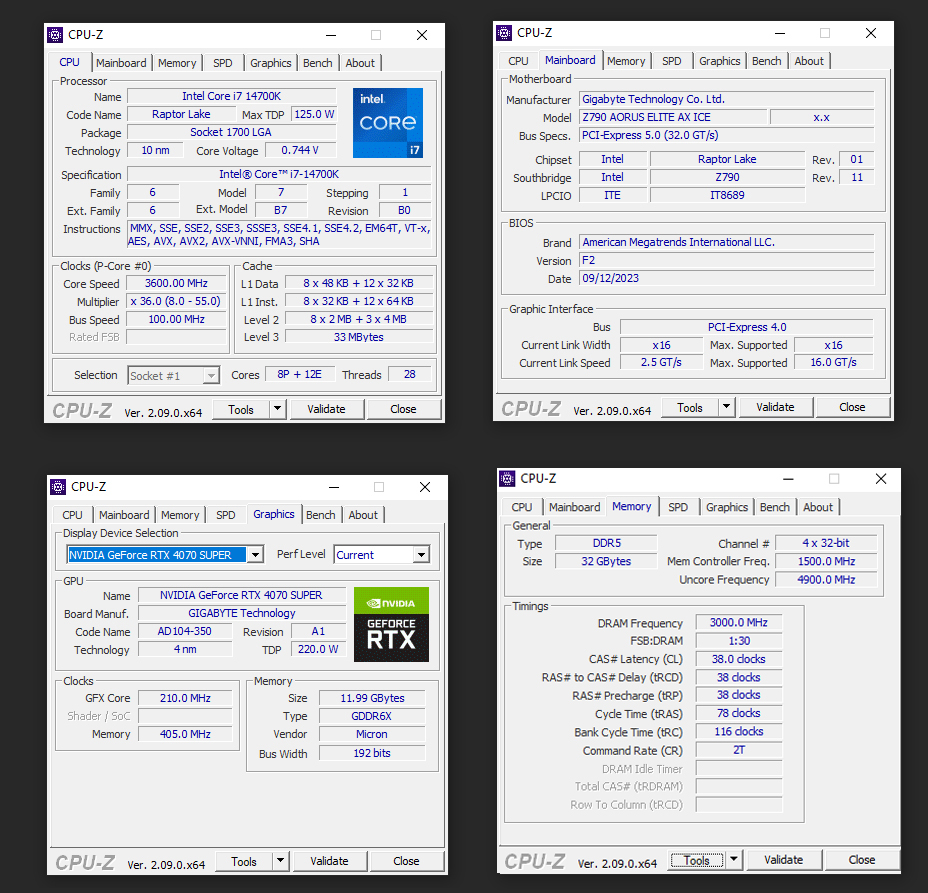The height and width of the screenshot is (893, 928).
Task: Click Close button in Graphics window
Action: [x=406, y=861]
